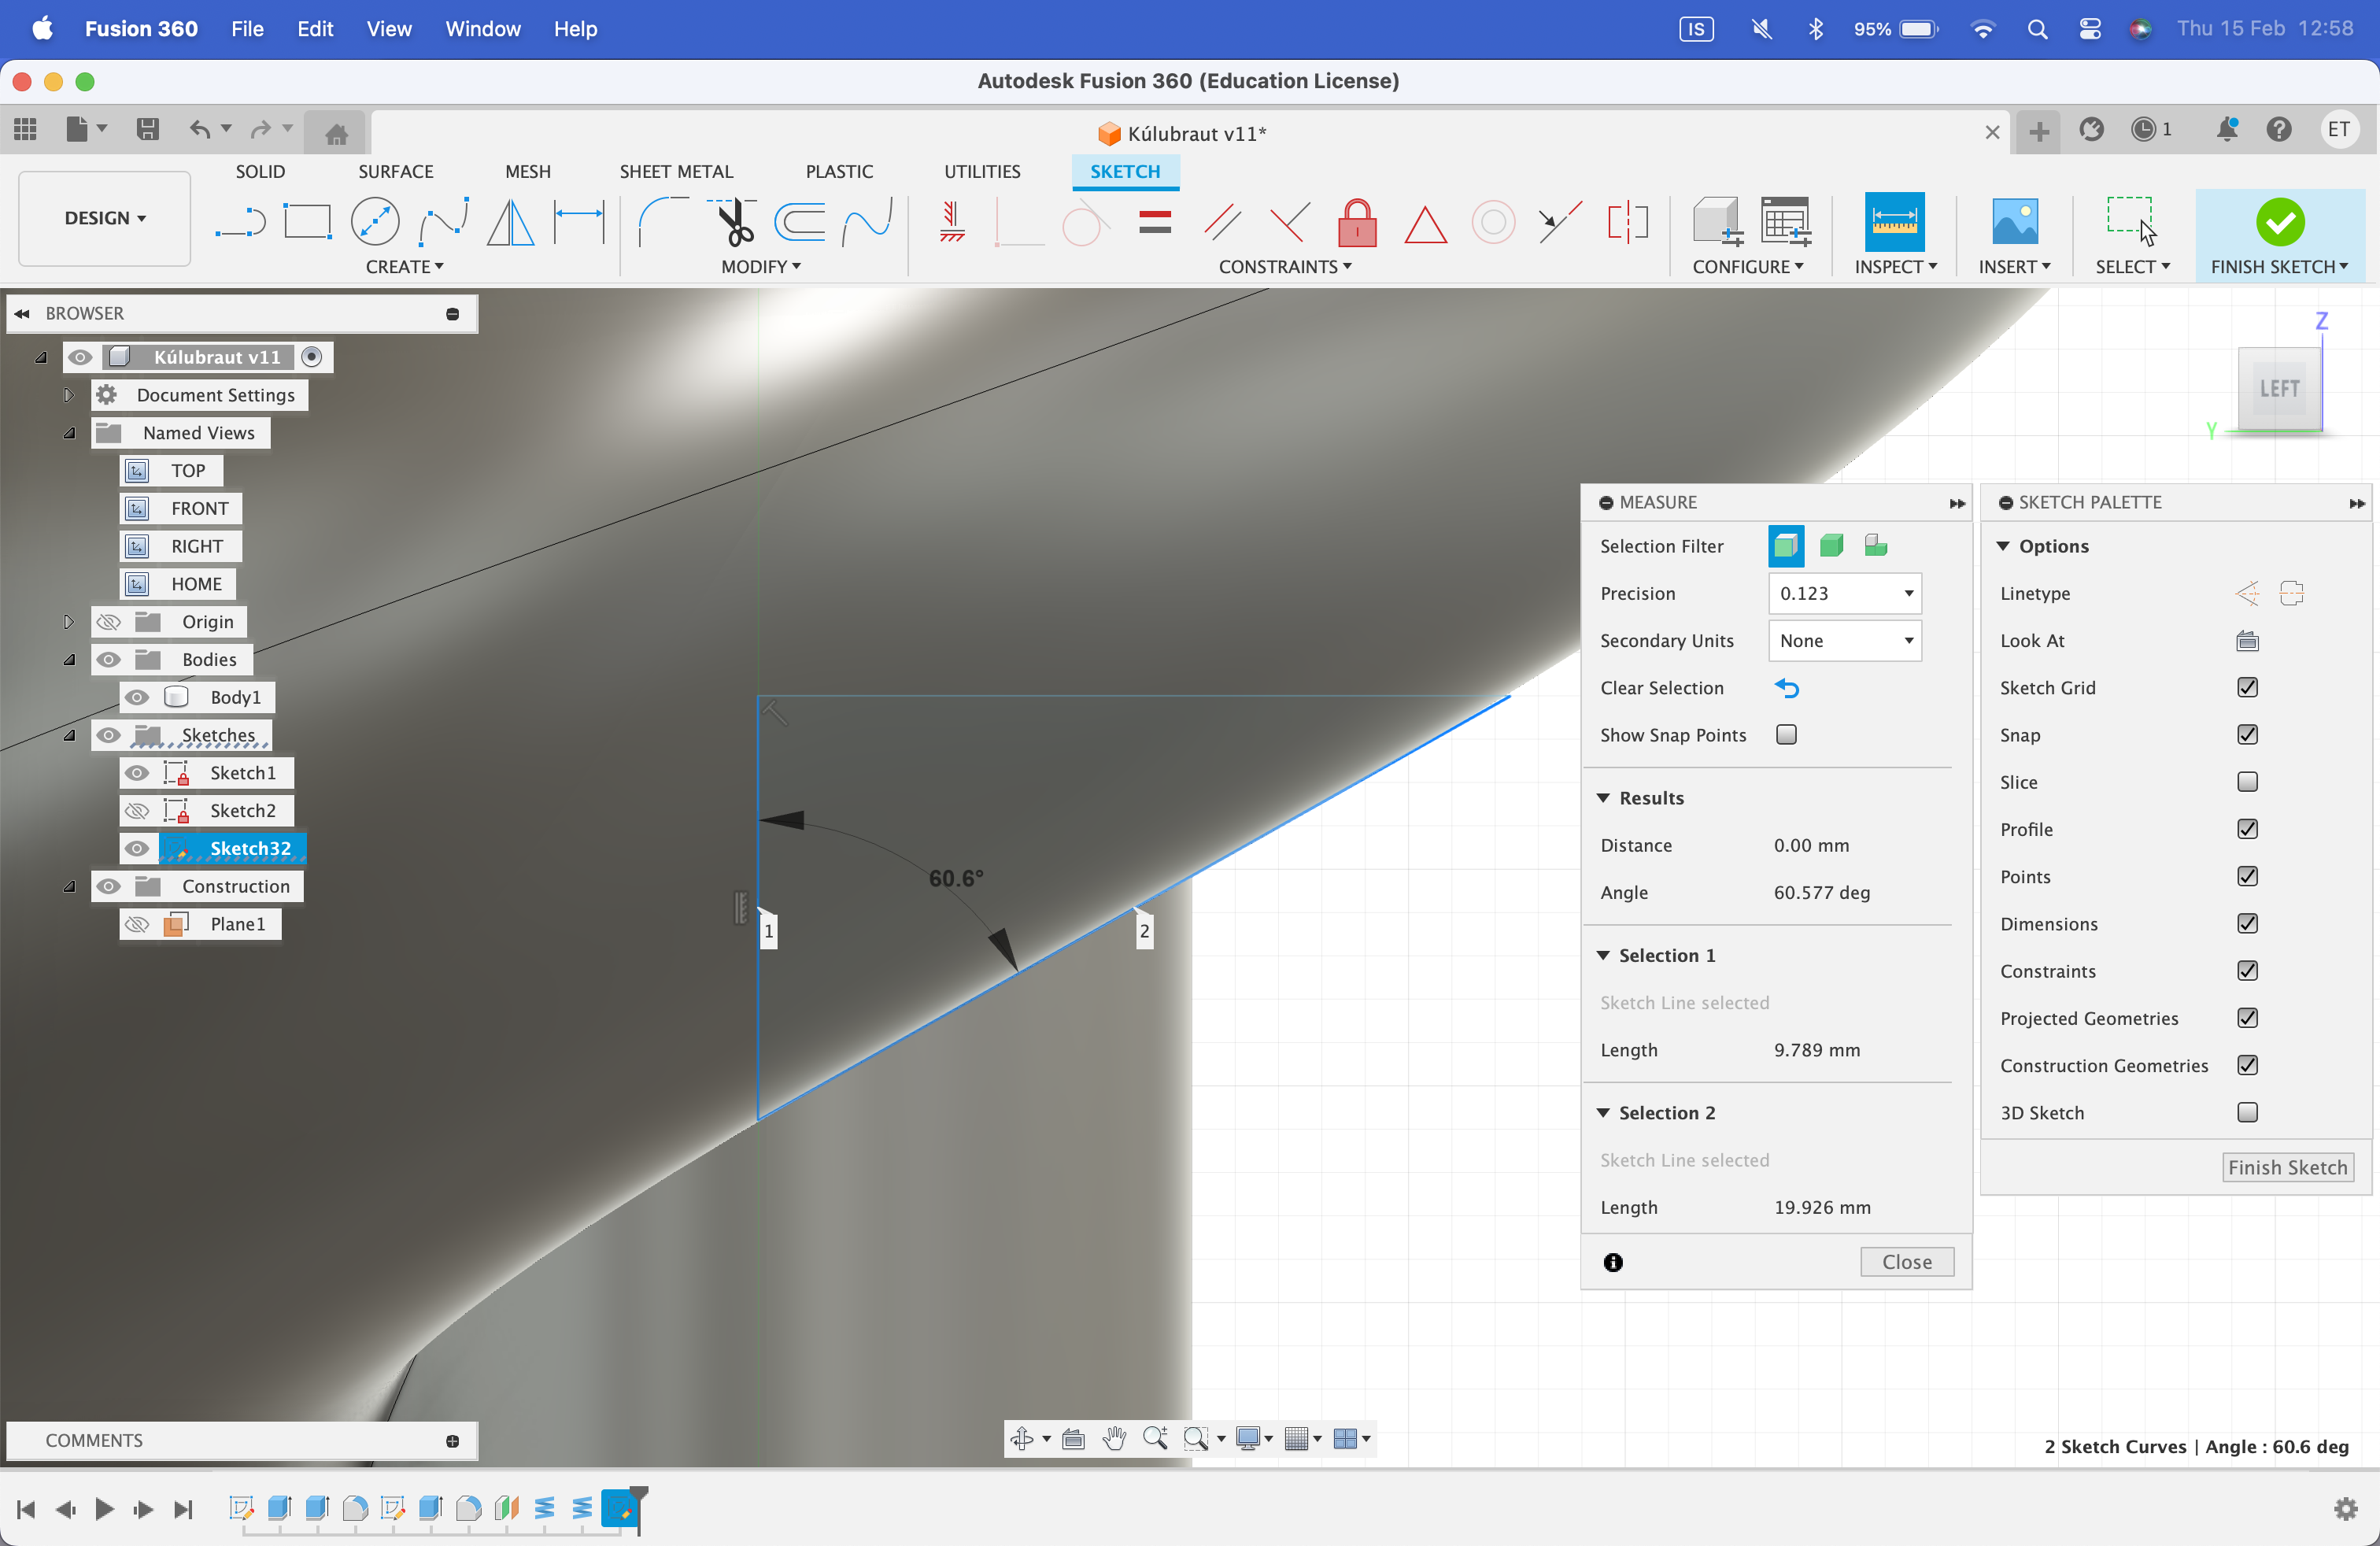
Task: Play the design timeline
Action: coord(103,1509)
